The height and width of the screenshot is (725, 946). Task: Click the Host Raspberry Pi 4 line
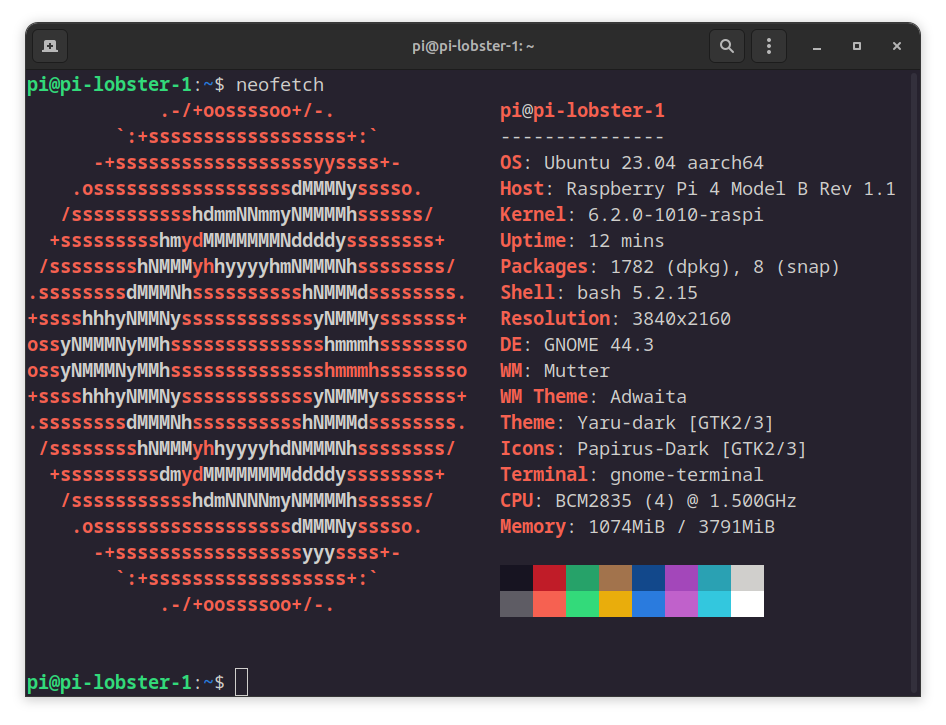pyautogui.click(x=697, y=189)
